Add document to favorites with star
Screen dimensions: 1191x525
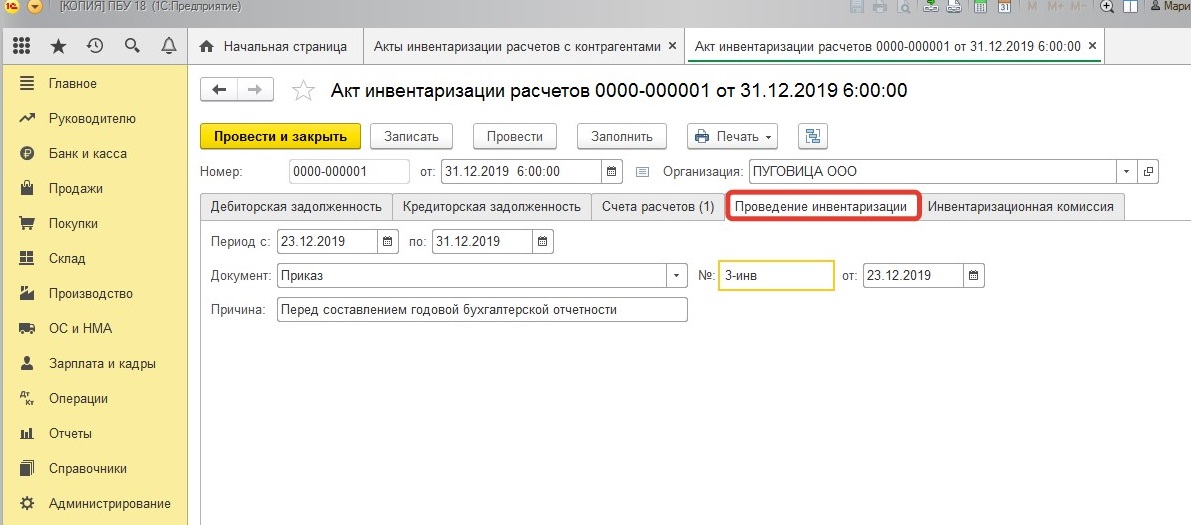pyautogui.click(x=303, y=91)
